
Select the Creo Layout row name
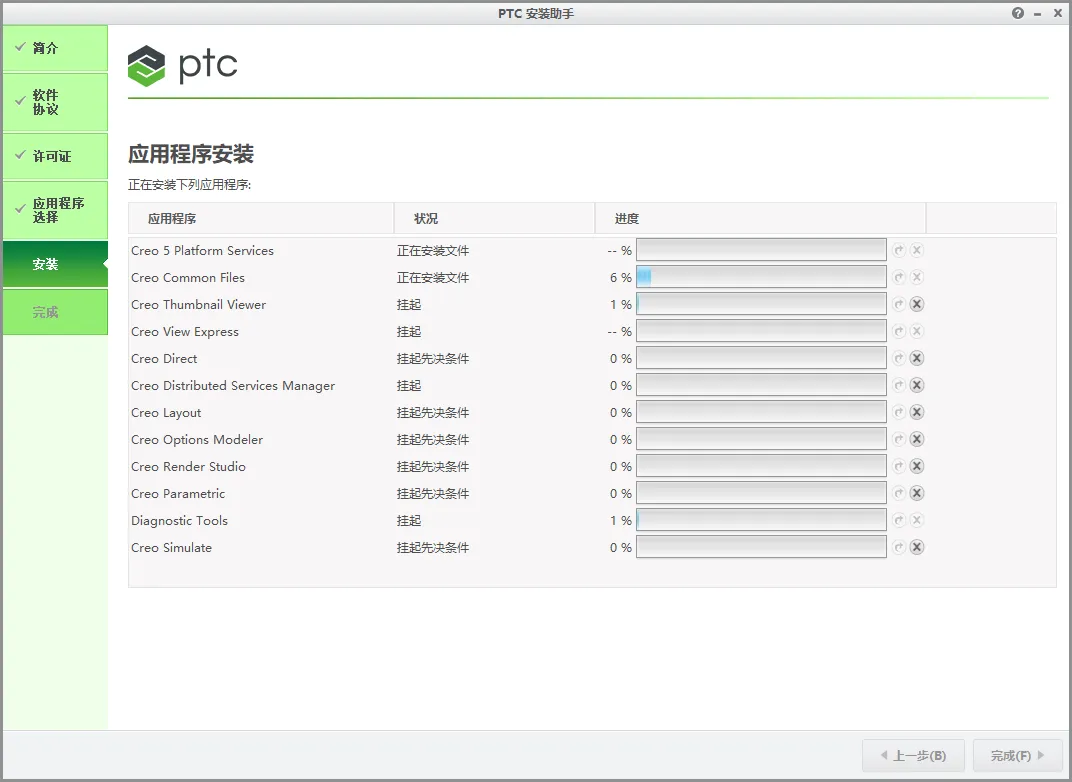166,413
